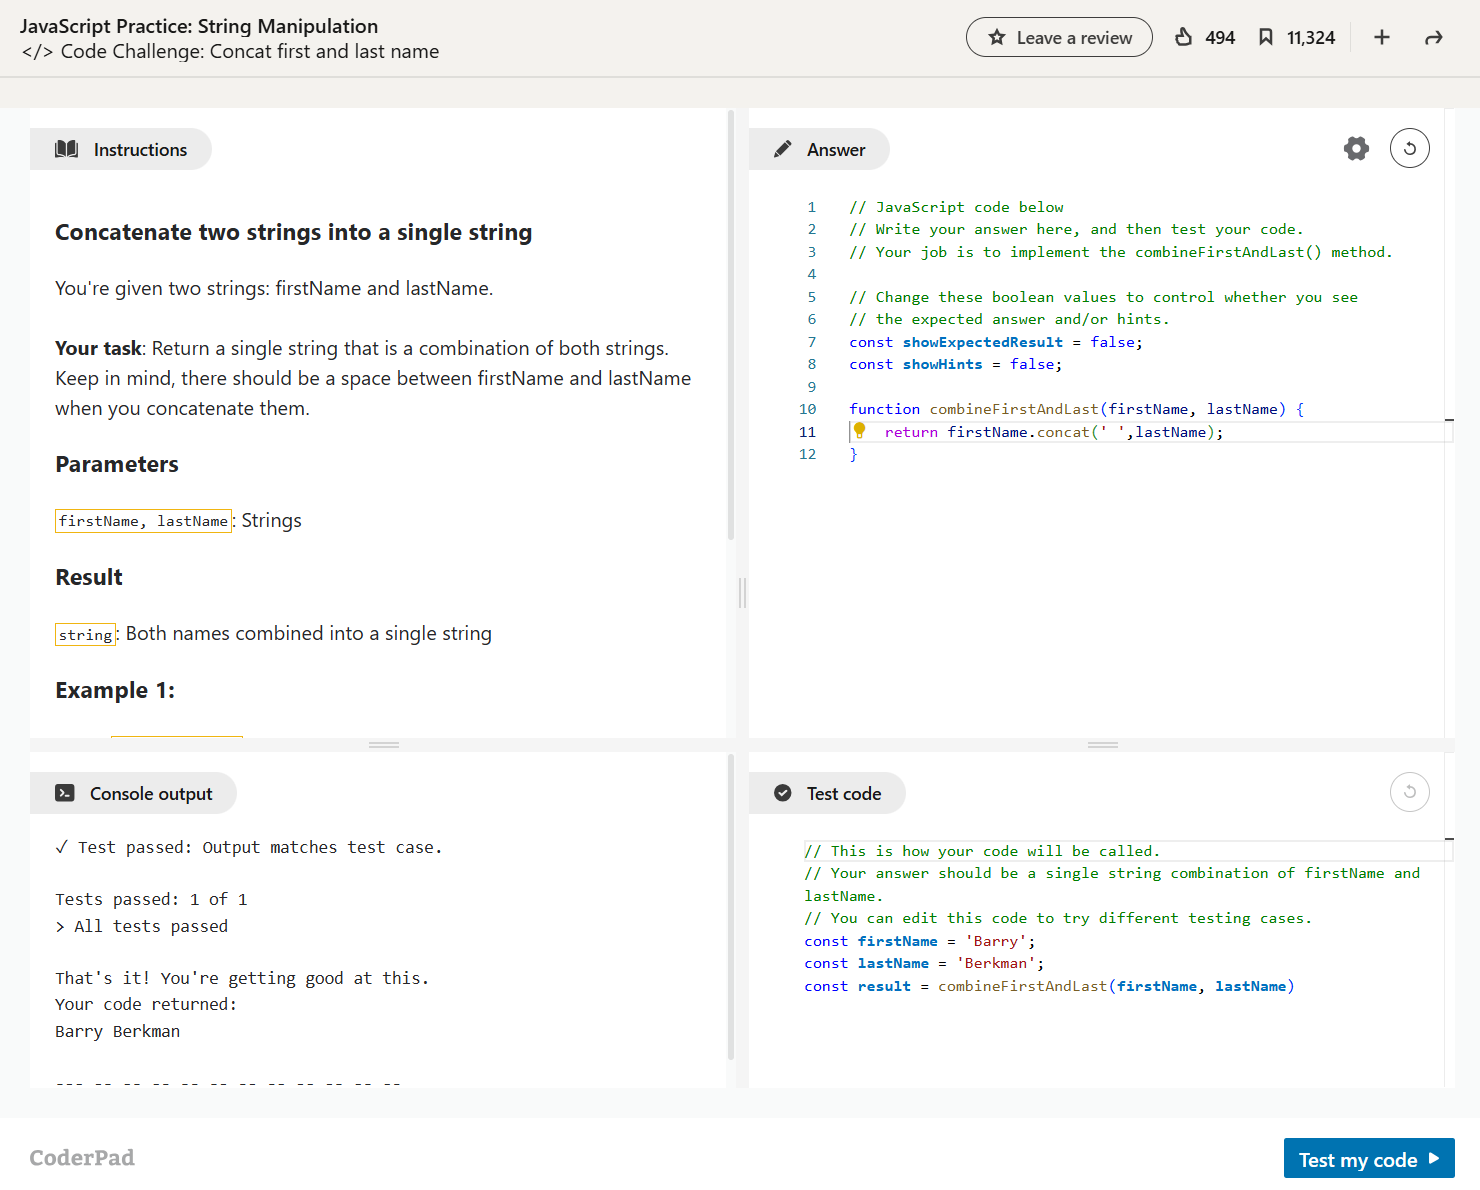Screen dimensions: 1480x1190
Task: Select the Instructions tab
Action: click(x=121, y=149)
